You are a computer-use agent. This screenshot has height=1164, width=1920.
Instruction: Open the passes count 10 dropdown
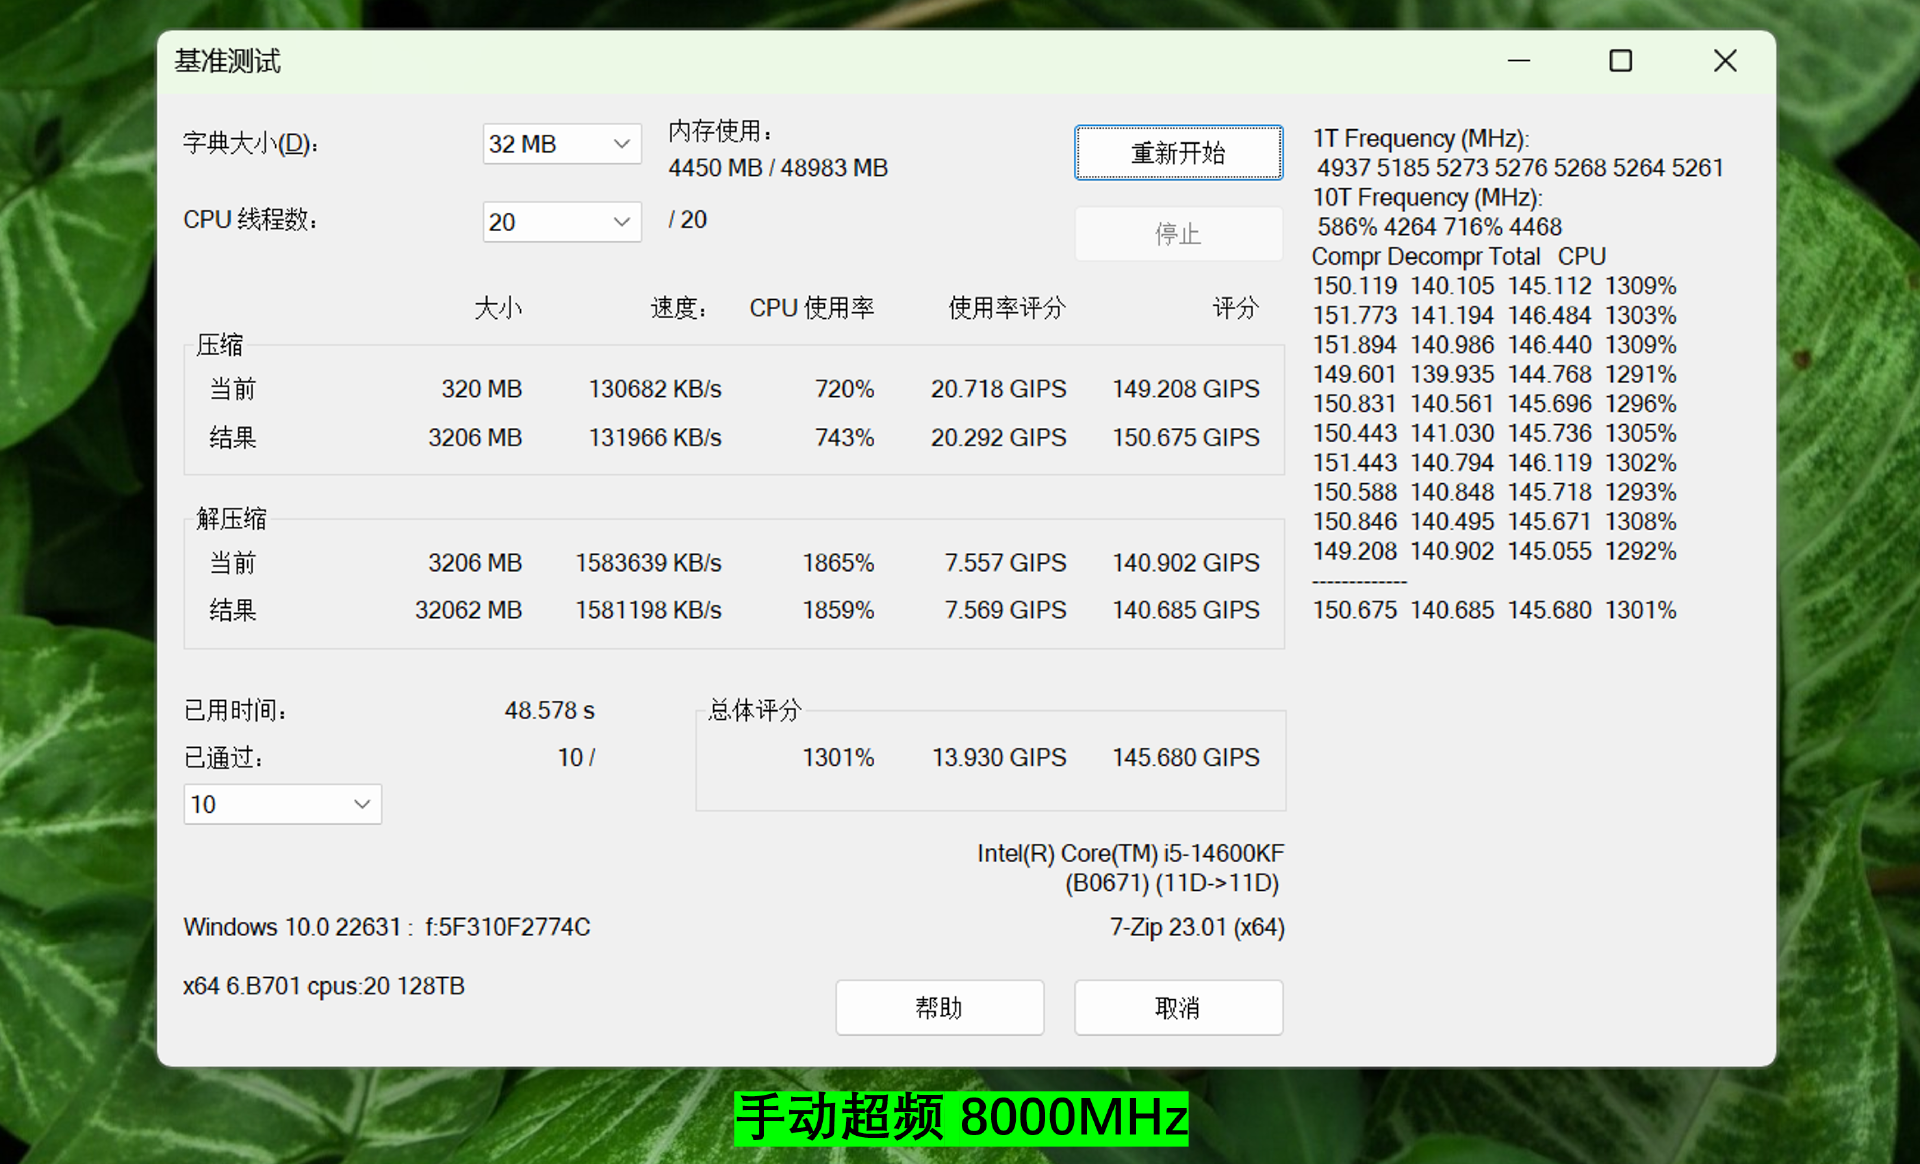coord(282,804)
